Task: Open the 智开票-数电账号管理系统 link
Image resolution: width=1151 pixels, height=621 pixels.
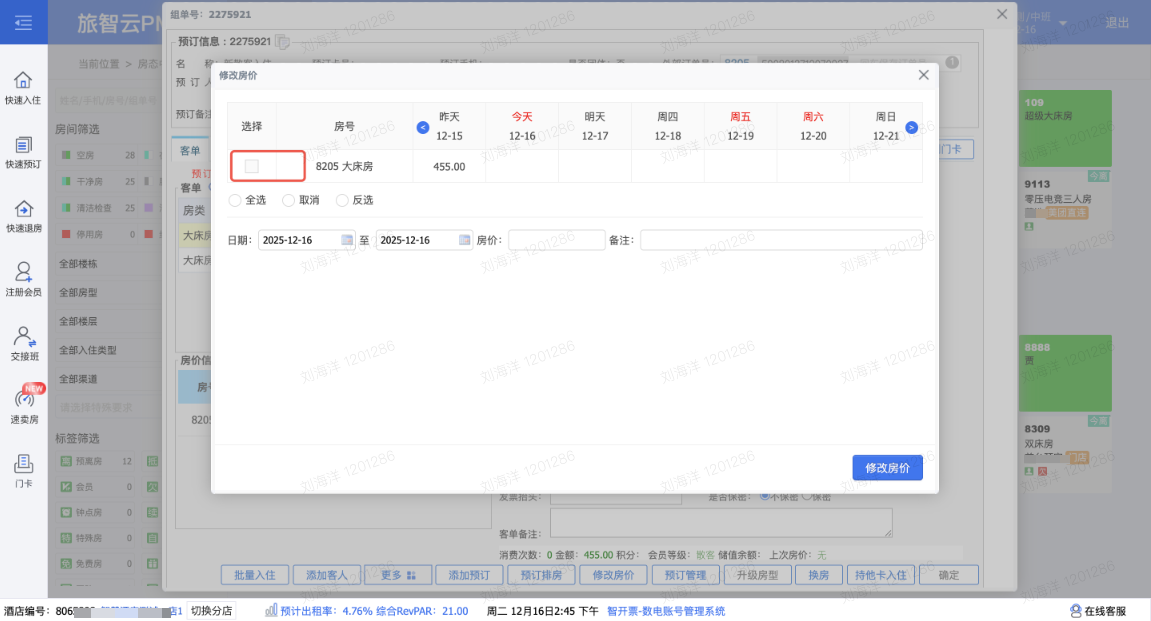Action: tap(666, 611)
